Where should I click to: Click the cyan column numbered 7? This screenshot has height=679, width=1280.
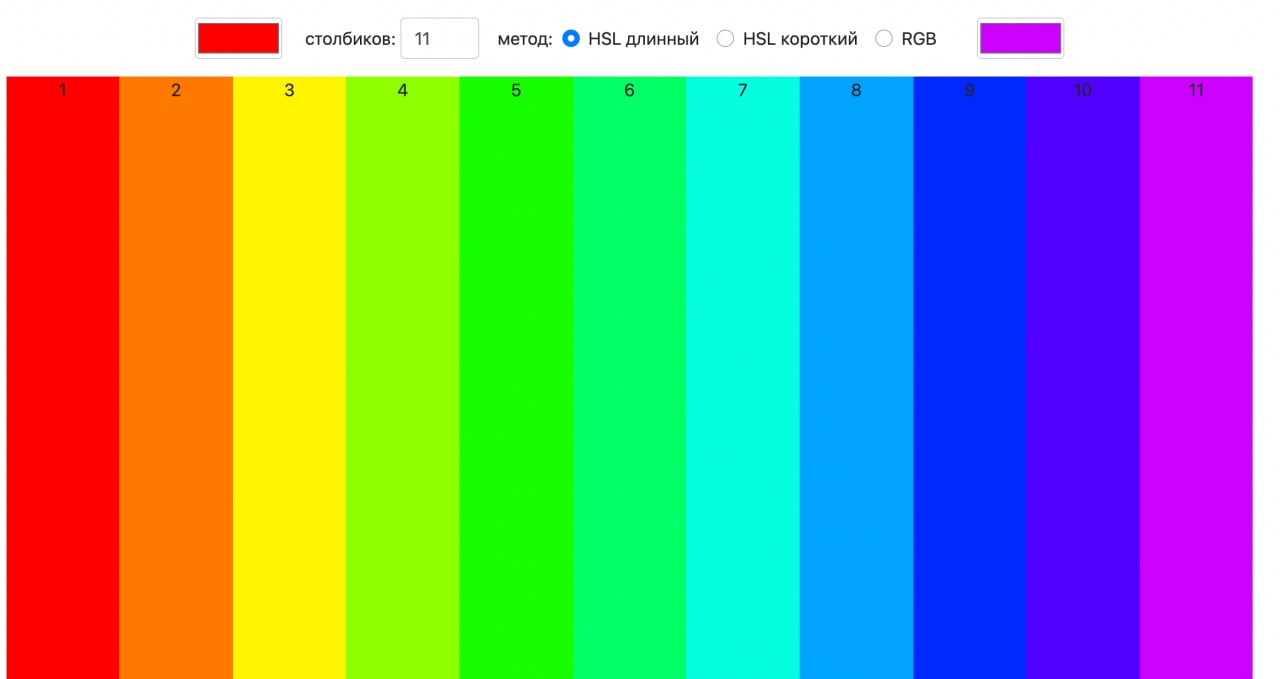(743, 378)
